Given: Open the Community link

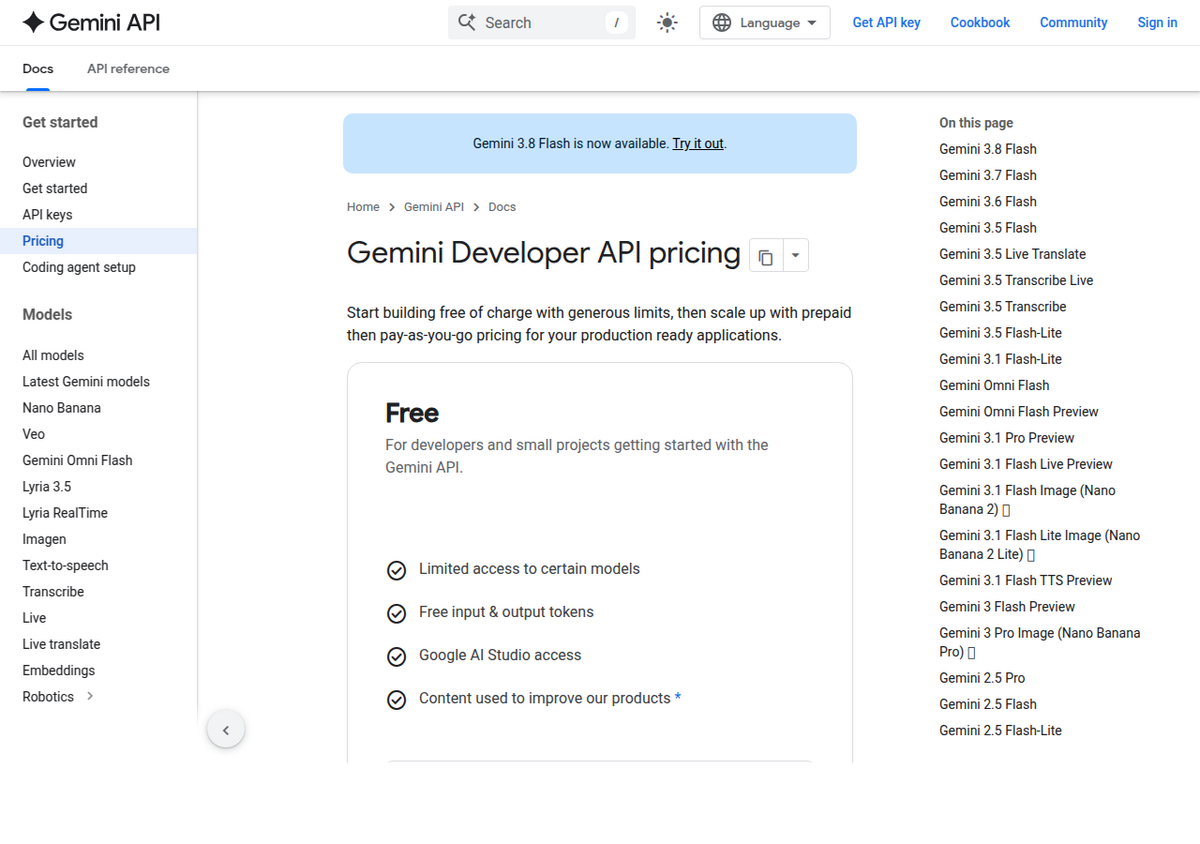Looking at the screenshot, I should [1073, 22].
